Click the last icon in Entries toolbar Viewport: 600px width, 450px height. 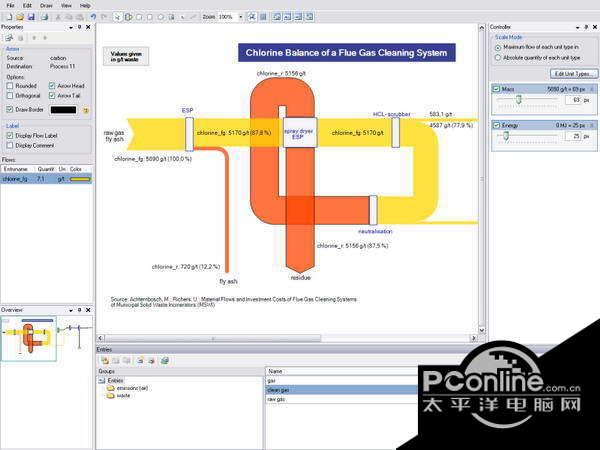tap(165, 360)
